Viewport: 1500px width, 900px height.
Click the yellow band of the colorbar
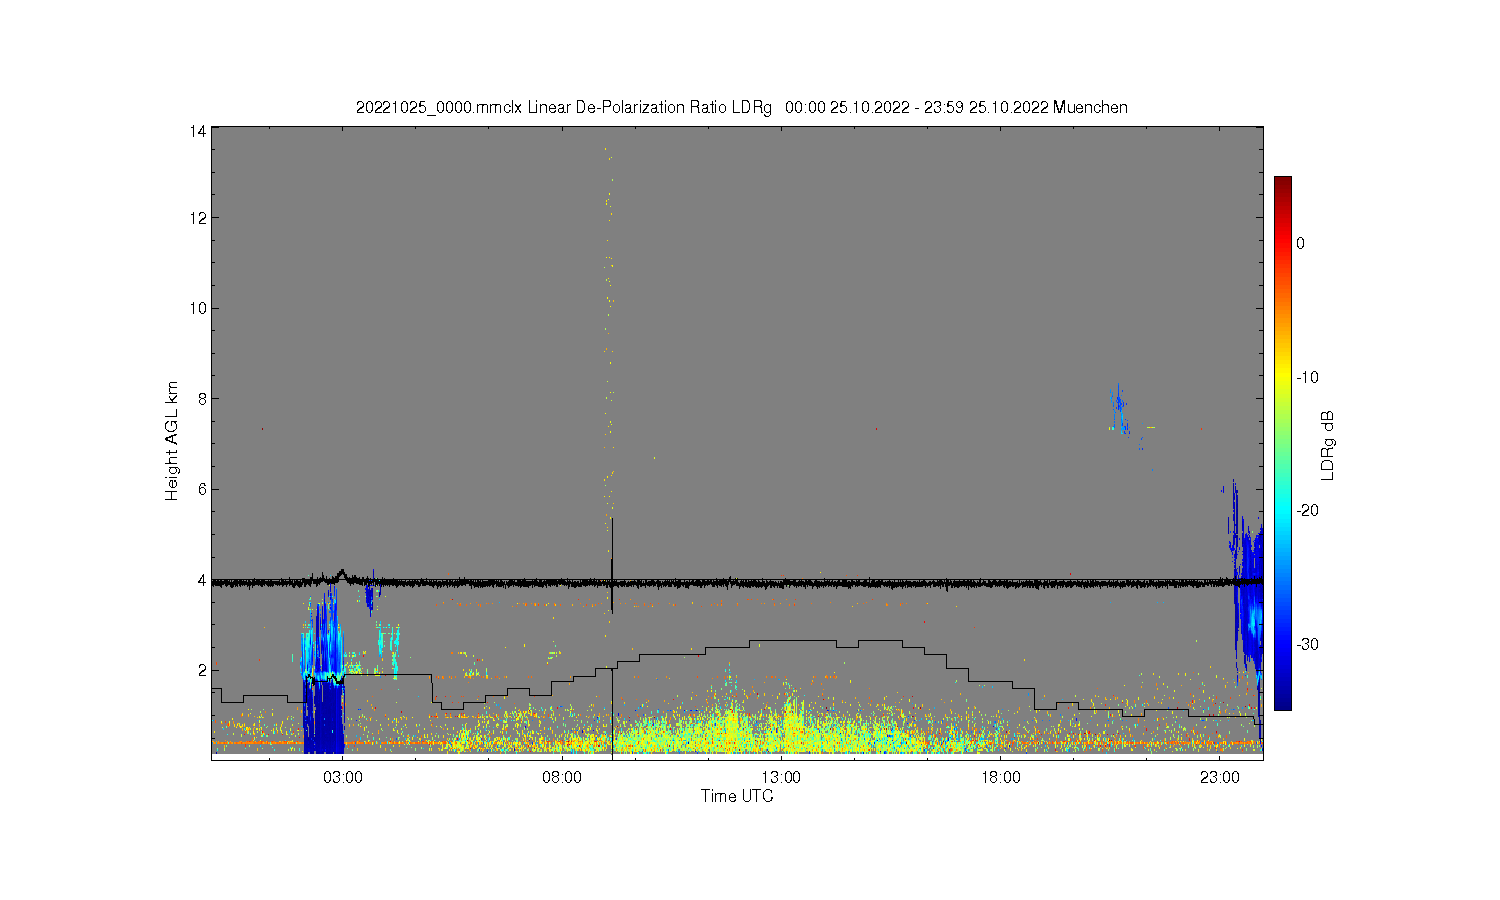[1282, 377]
